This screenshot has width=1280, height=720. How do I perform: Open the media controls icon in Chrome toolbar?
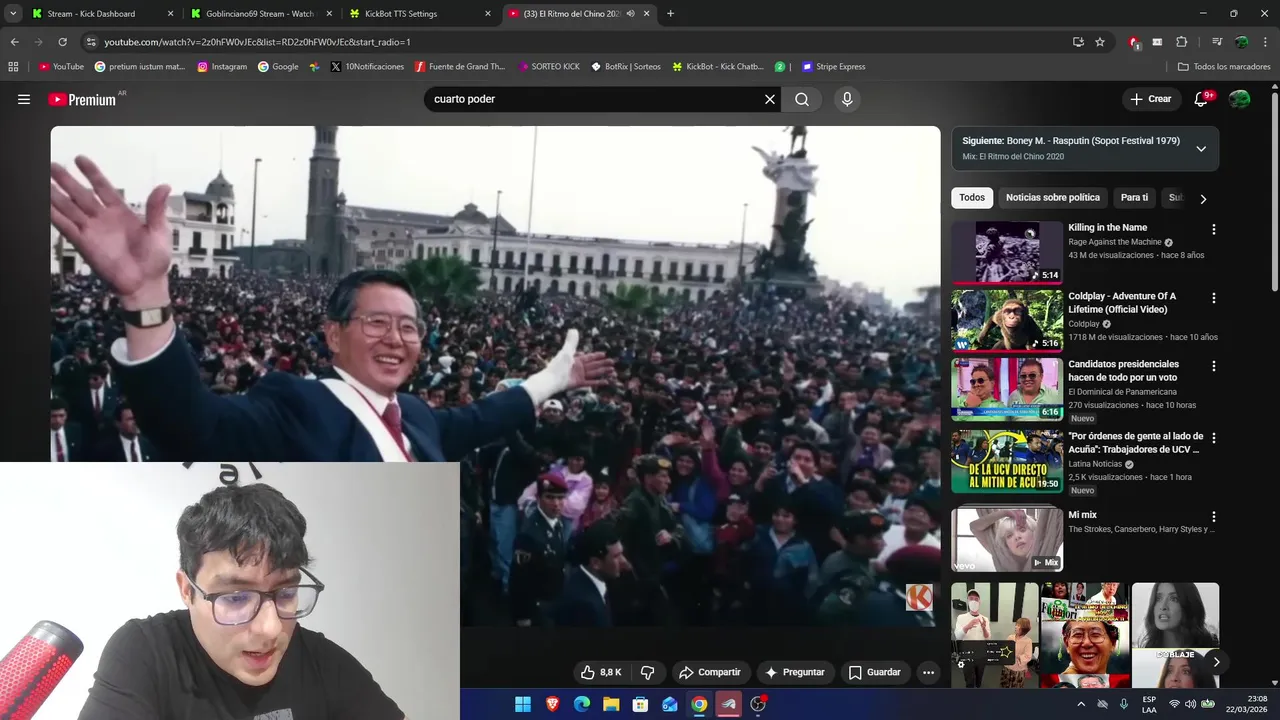(1217, 42)
